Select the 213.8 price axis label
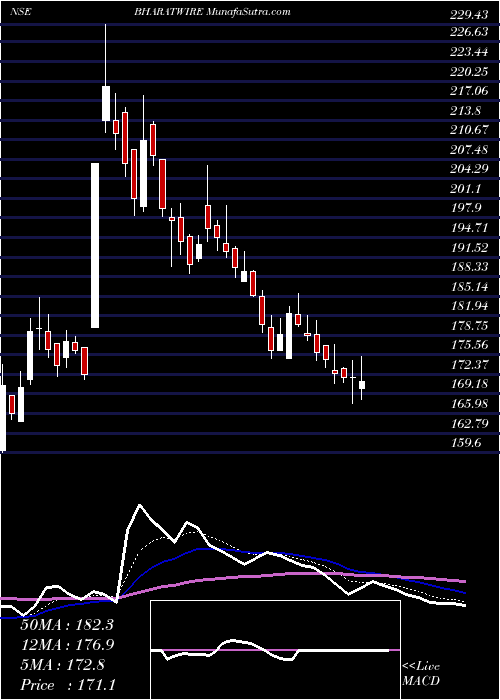The image size is (500, 700). 465,111
